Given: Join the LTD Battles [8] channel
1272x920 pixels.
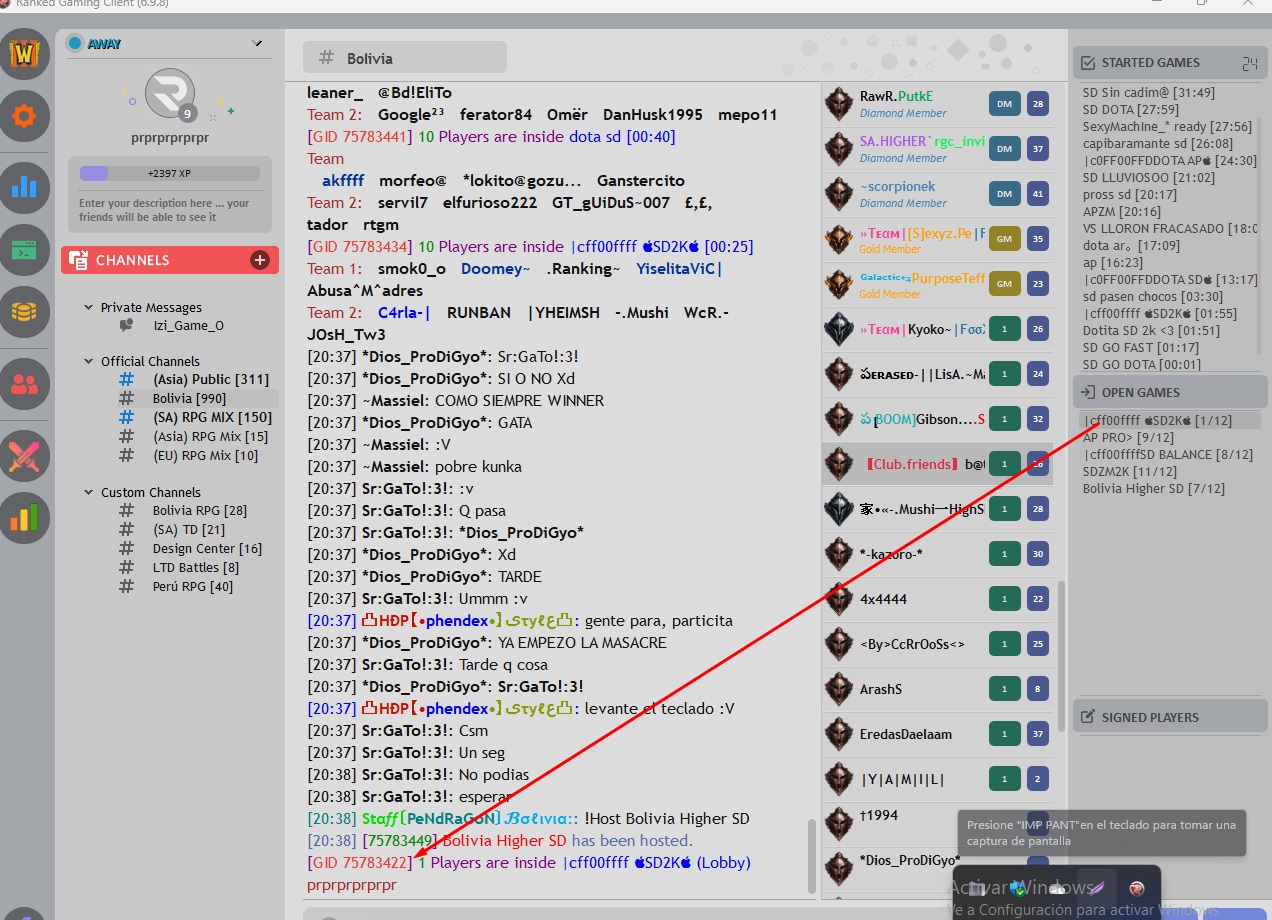Looking at the screenshot, I should [x=196, y=568].
